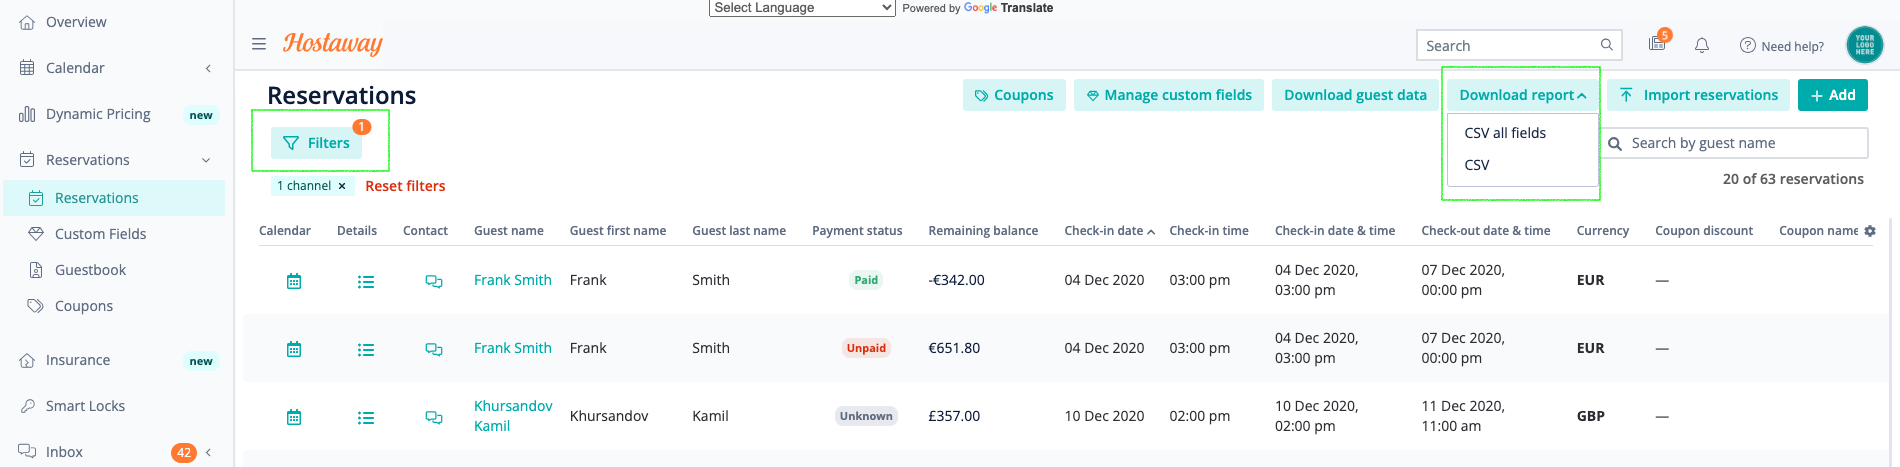This screenshot has width=1900, height=467.
Task: Open the hamburger menu icon
Action: point(259,44)
